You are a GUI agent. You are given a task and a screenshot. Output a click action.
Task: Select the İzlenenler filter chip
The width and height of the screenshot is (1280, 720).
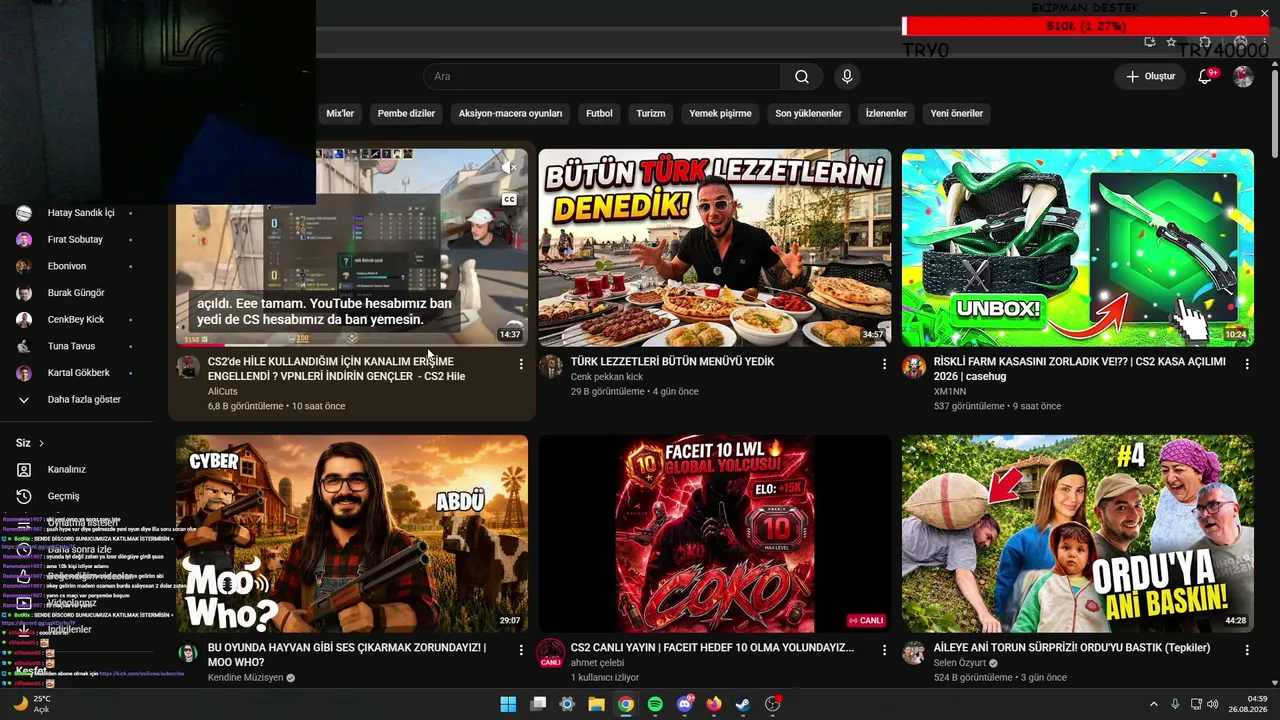(x=886, y=114)
